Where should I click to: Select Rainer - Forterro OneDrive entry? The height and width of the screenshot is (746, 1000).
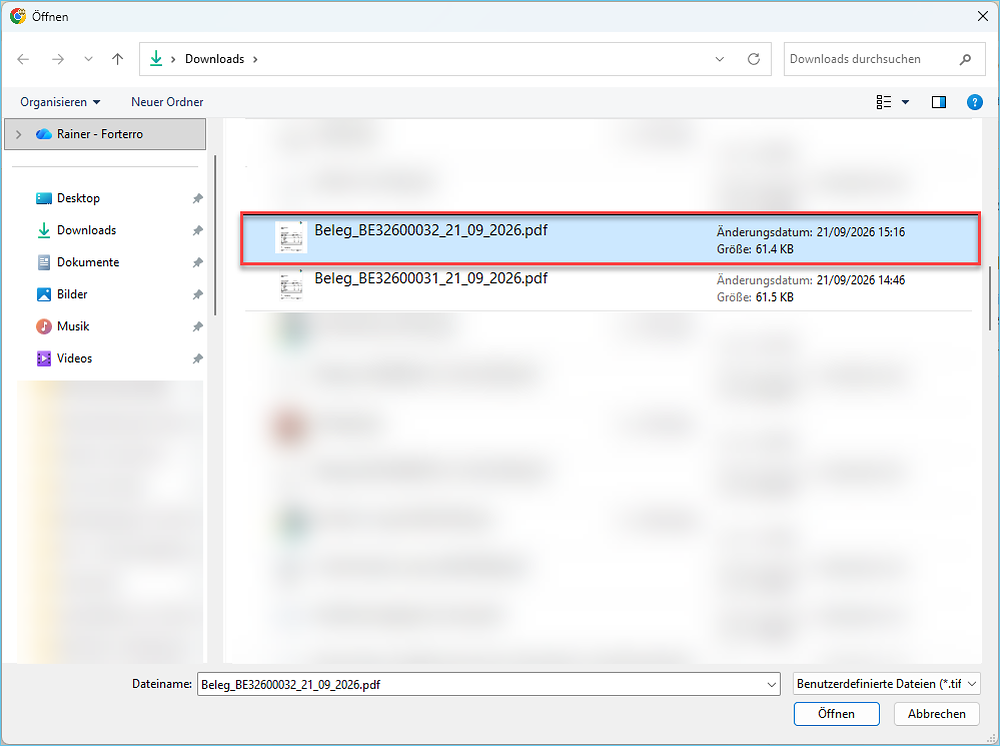pos(105,134)
